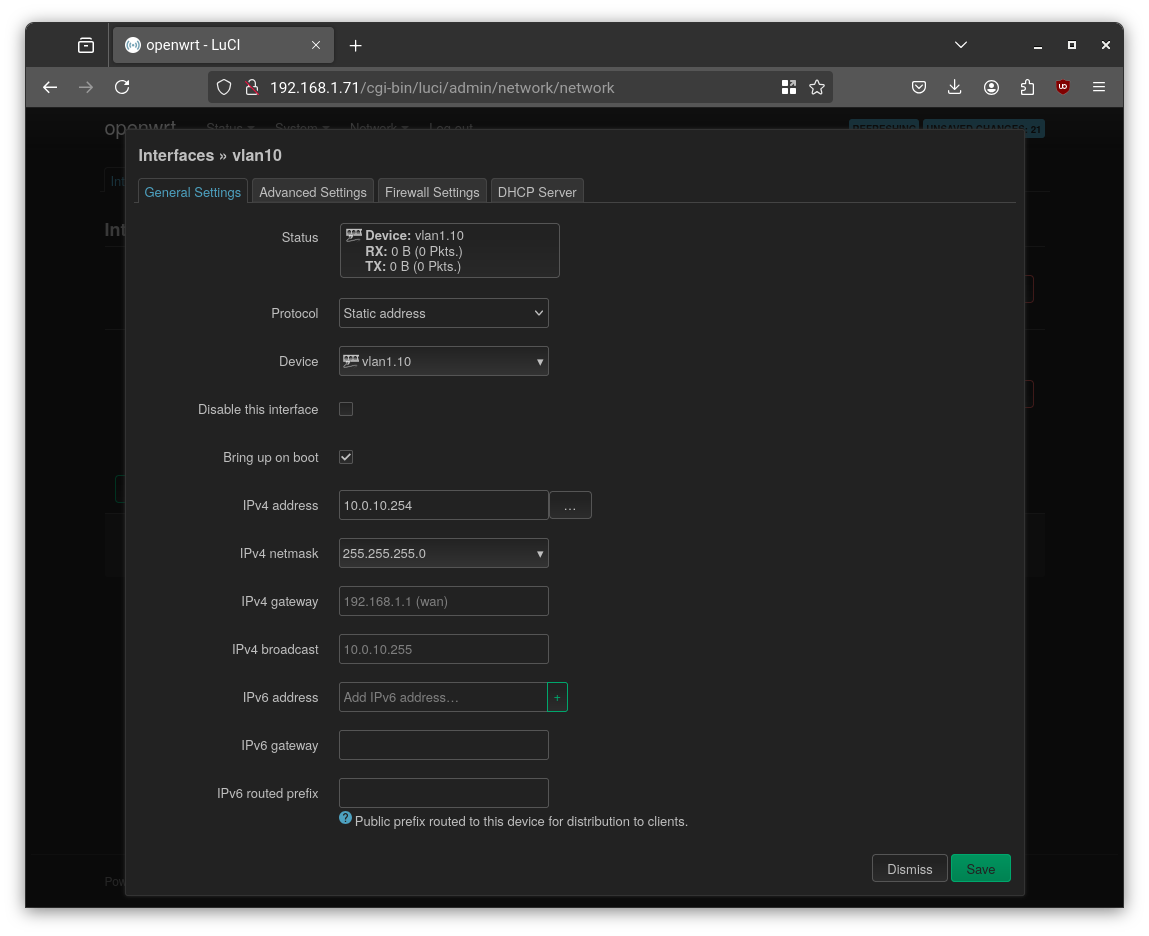Dismiss the Interfaces vlan10 dialog
The width and height of the screenshot is (1149, 936).
pos(909,868)
